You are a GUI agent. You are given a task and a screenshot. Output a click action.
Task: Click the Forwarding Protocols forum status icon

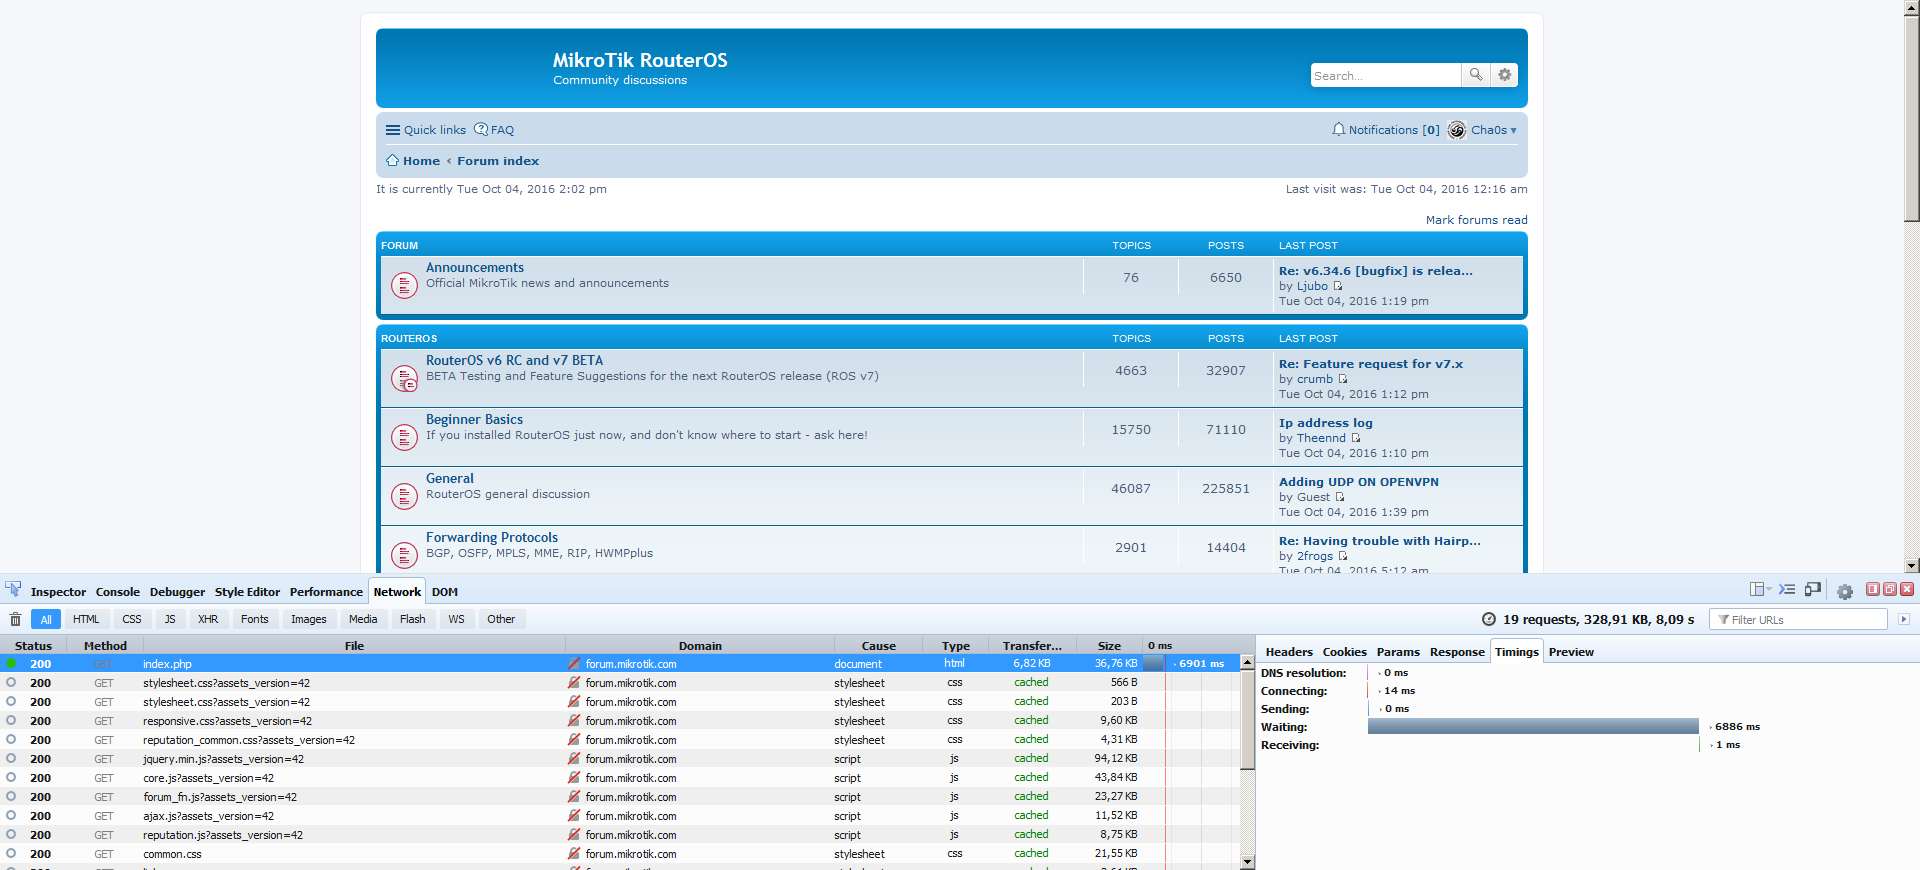pos(404,555)
